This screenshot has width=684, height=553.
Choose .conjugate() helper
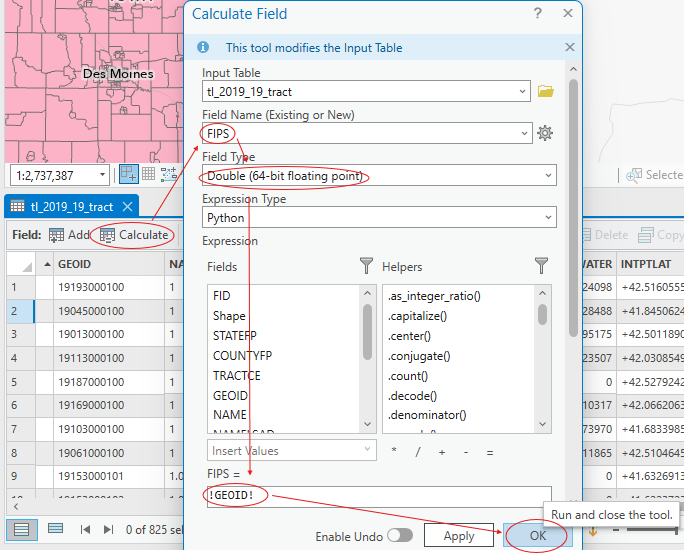point(419,356)
